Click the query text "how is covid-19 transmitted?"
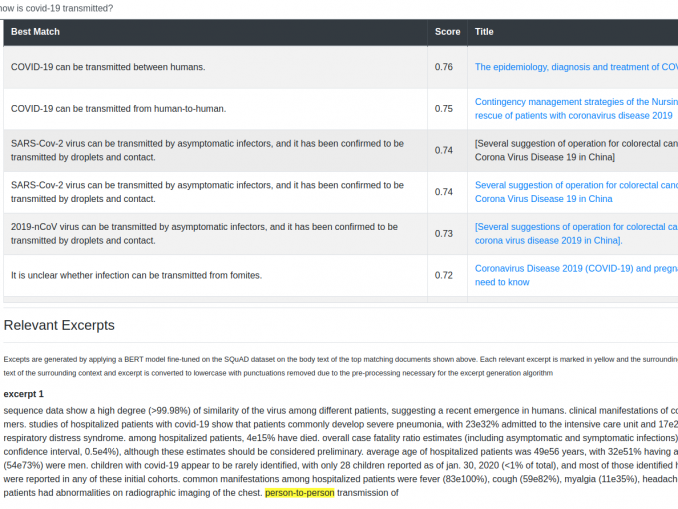This screenshot has width=678, height=509. coord(56,8)
